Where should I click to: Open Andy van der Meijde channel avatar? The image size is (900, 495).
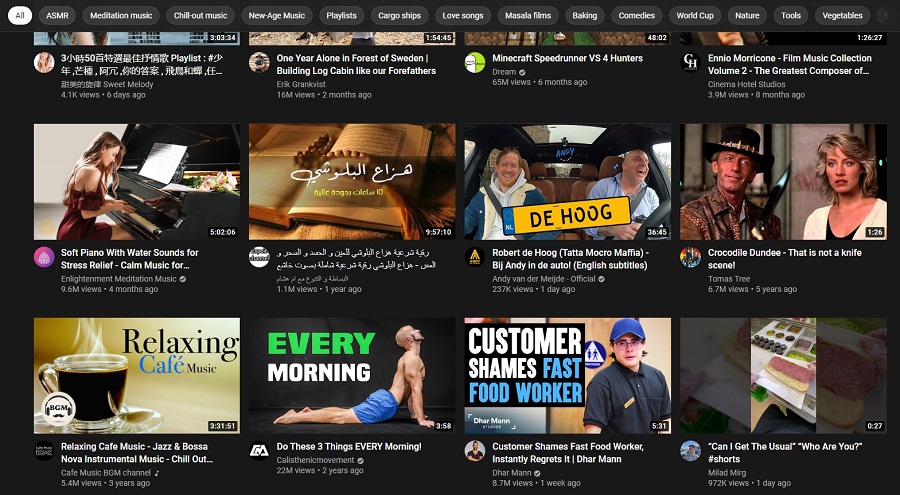pos(475,257)
